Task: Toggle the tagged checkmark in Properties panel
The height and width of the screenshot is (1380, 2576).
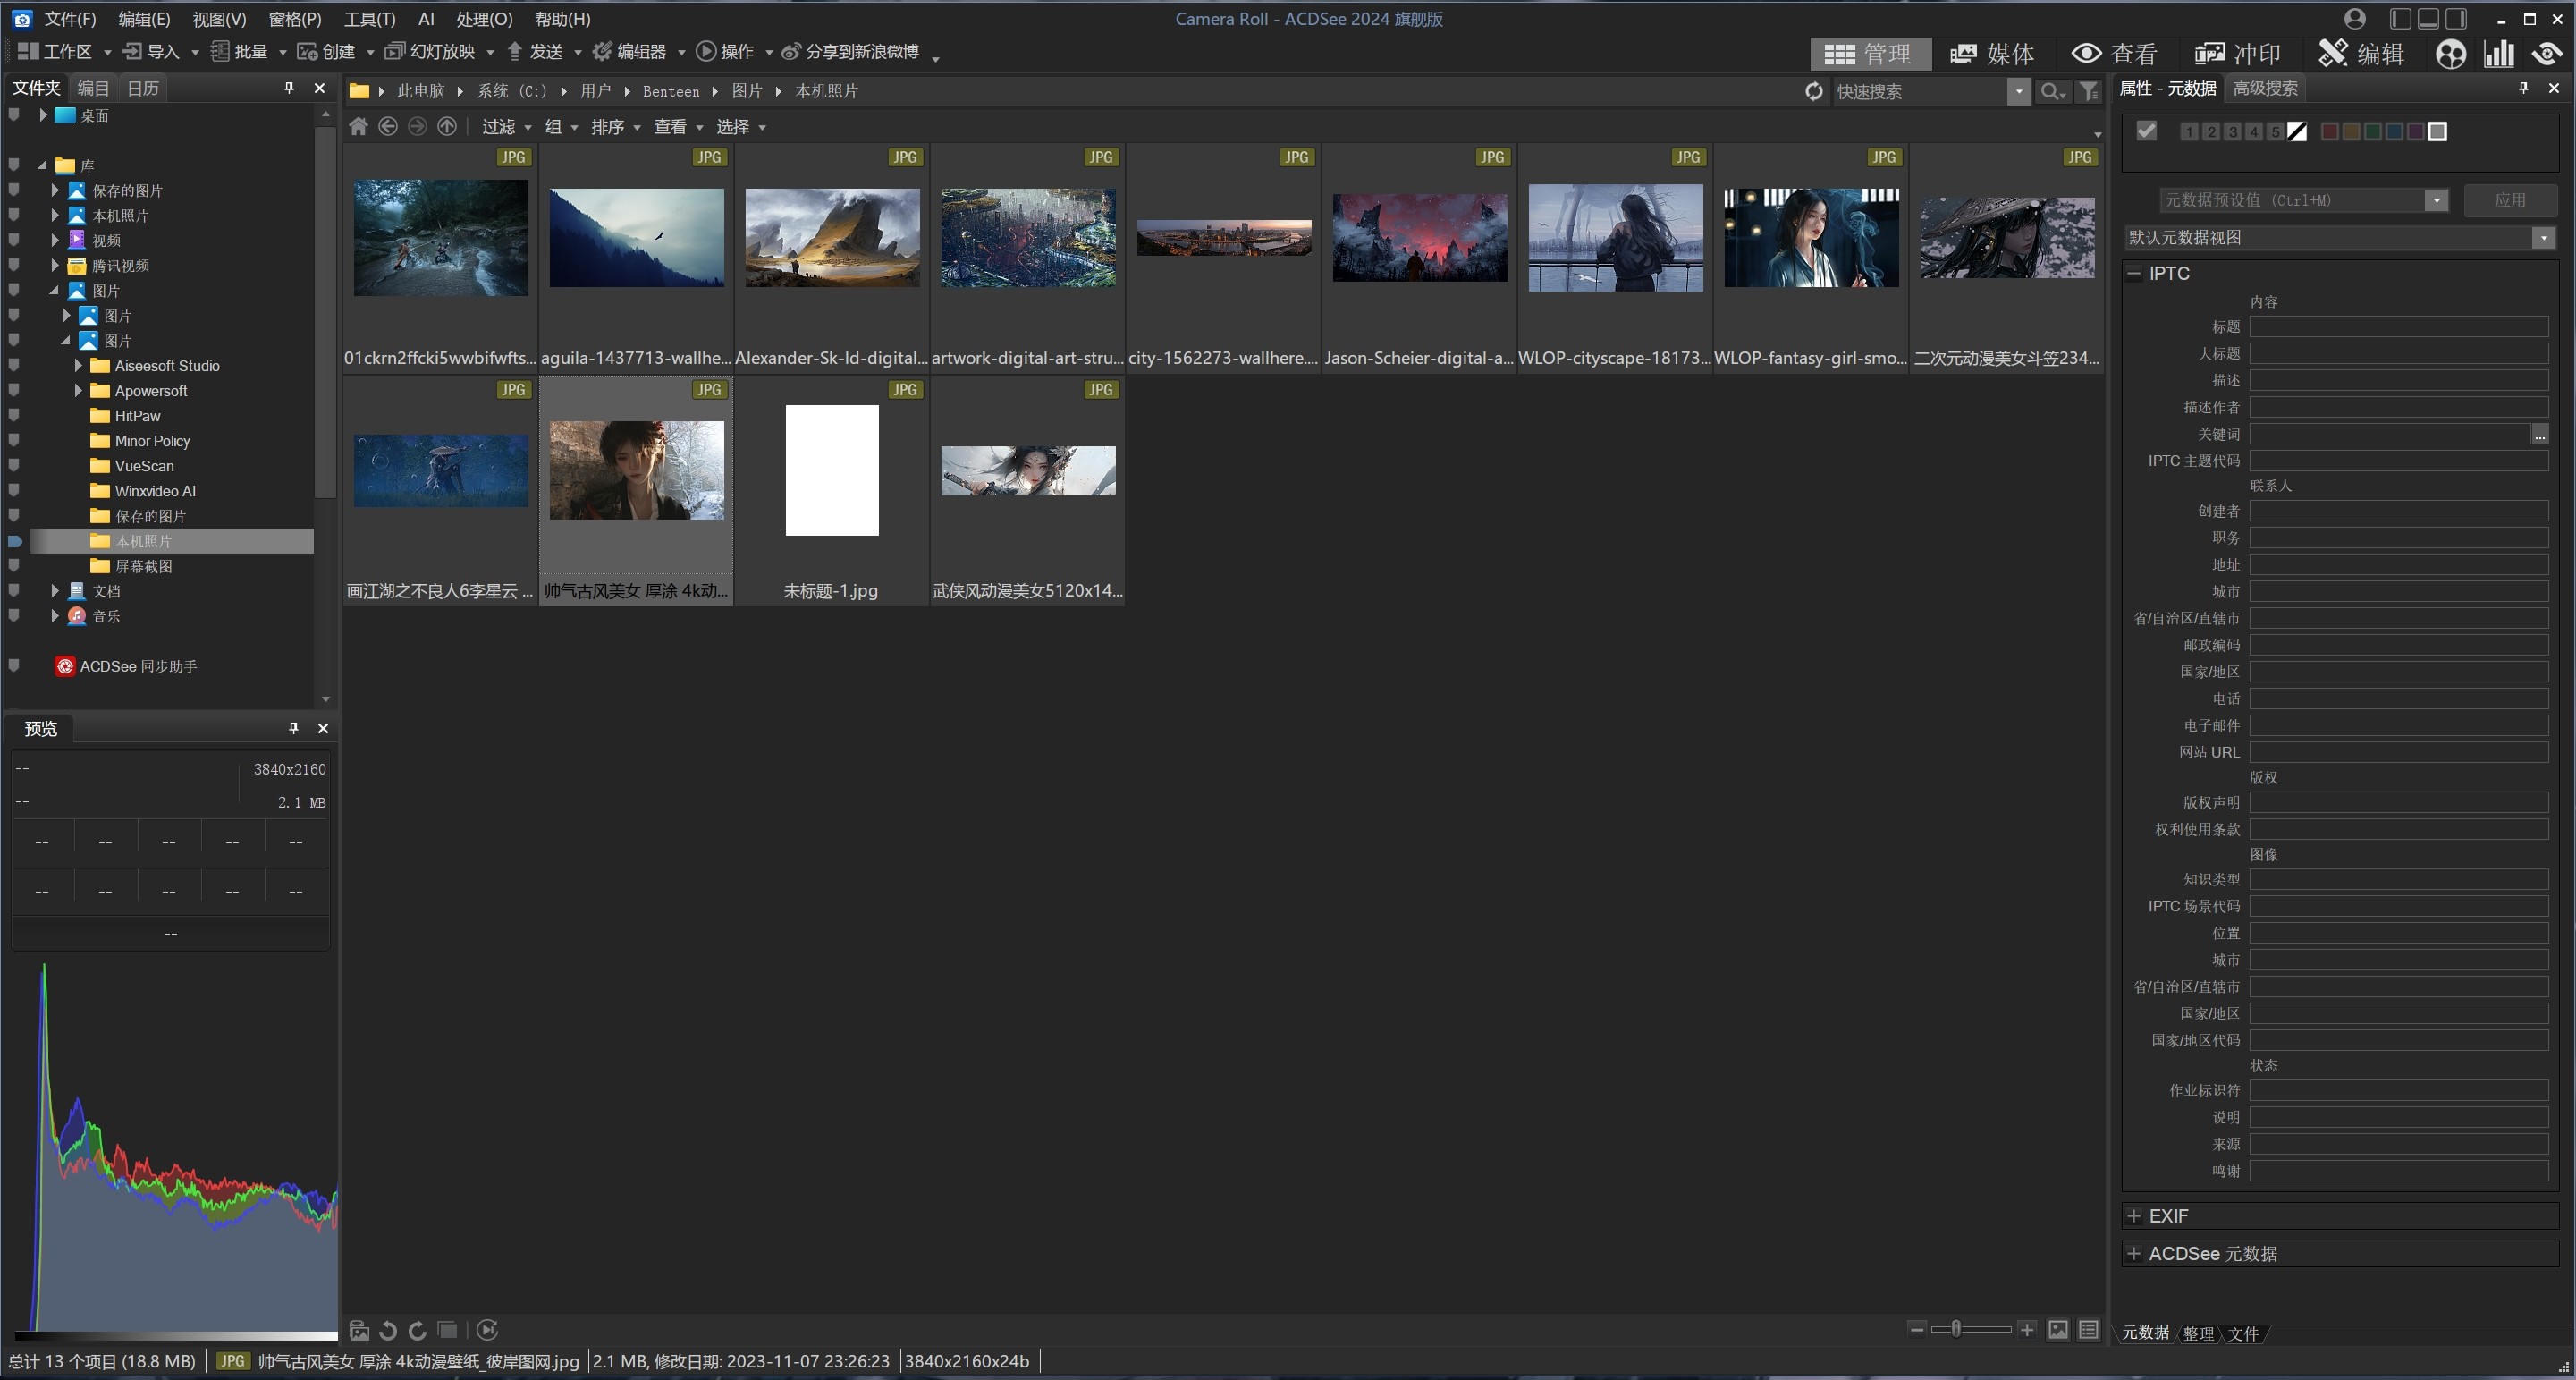Action: point(2146,131)
